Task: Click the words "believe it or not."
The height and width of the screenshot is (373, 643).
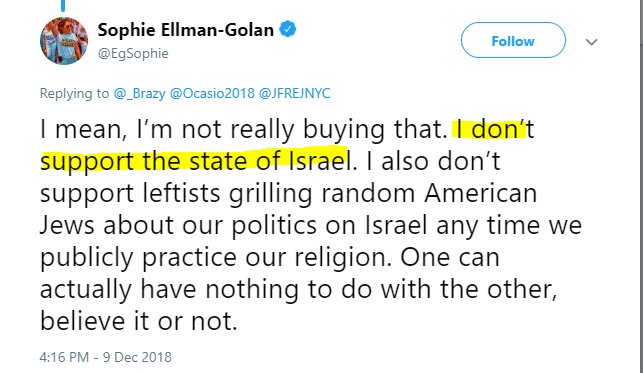Action: [x=139, y=321]
